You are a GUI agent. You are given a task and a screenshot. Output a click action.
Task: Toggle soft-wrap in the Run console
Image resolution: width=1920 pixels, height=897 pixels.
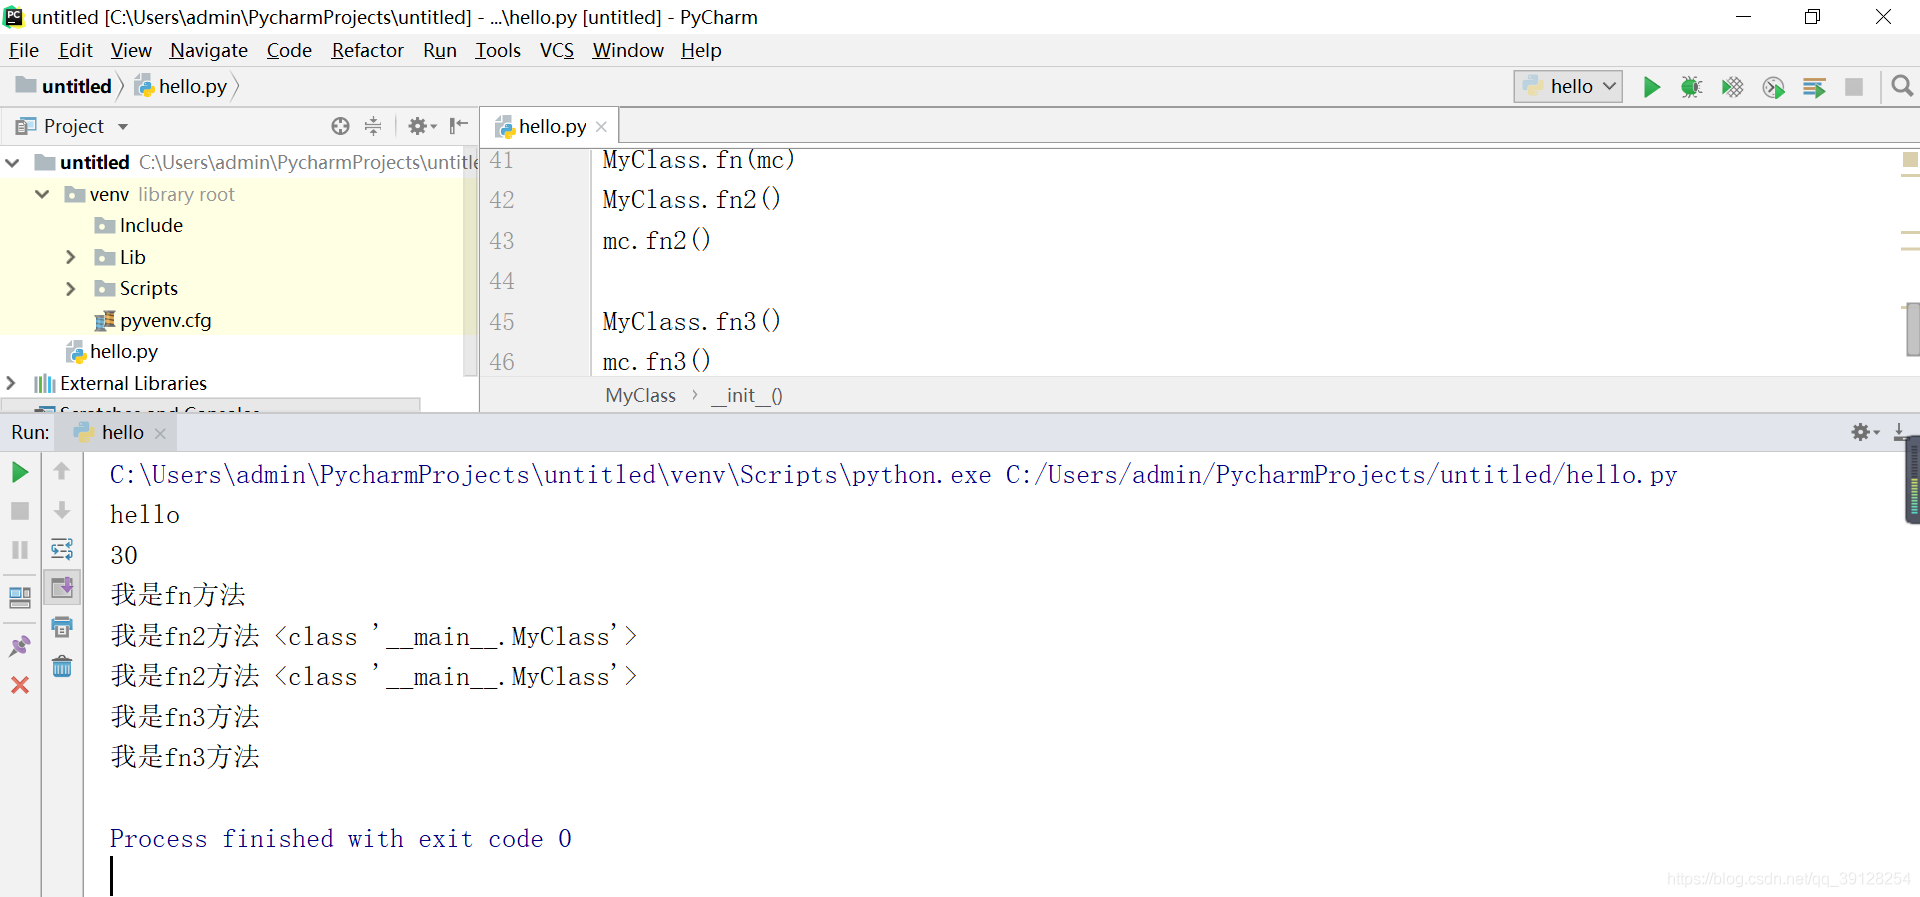(62, 549)
